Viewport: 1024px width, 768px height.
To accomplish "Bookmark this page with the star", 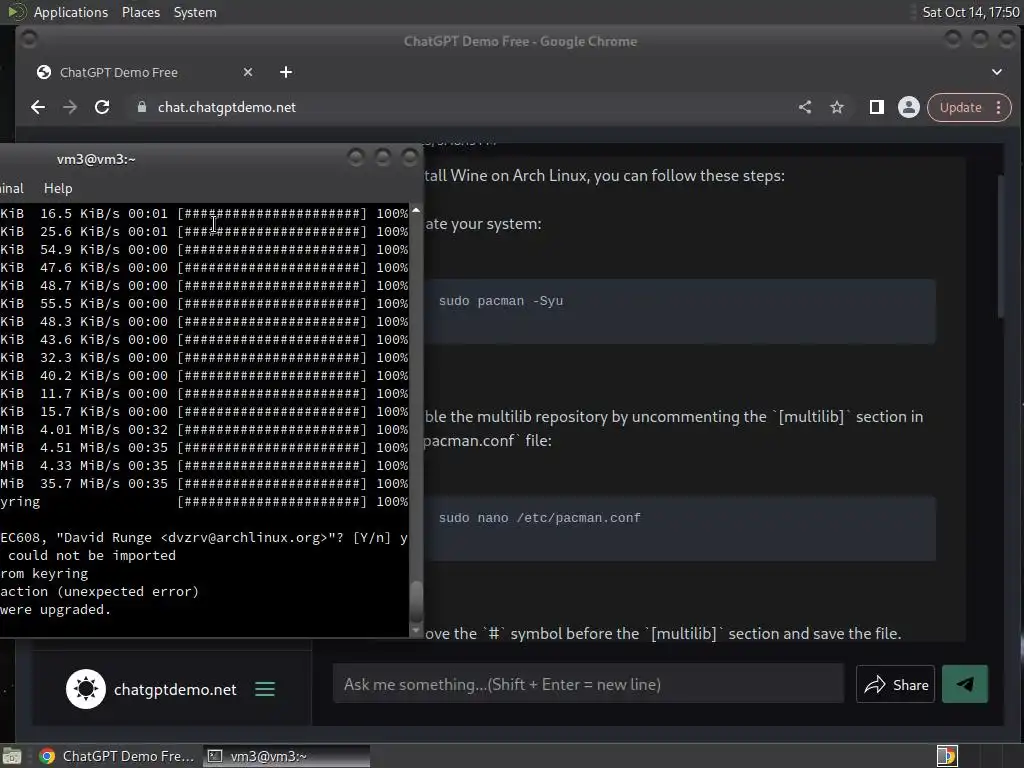I will pyautogui.click(x=837, y=107).
